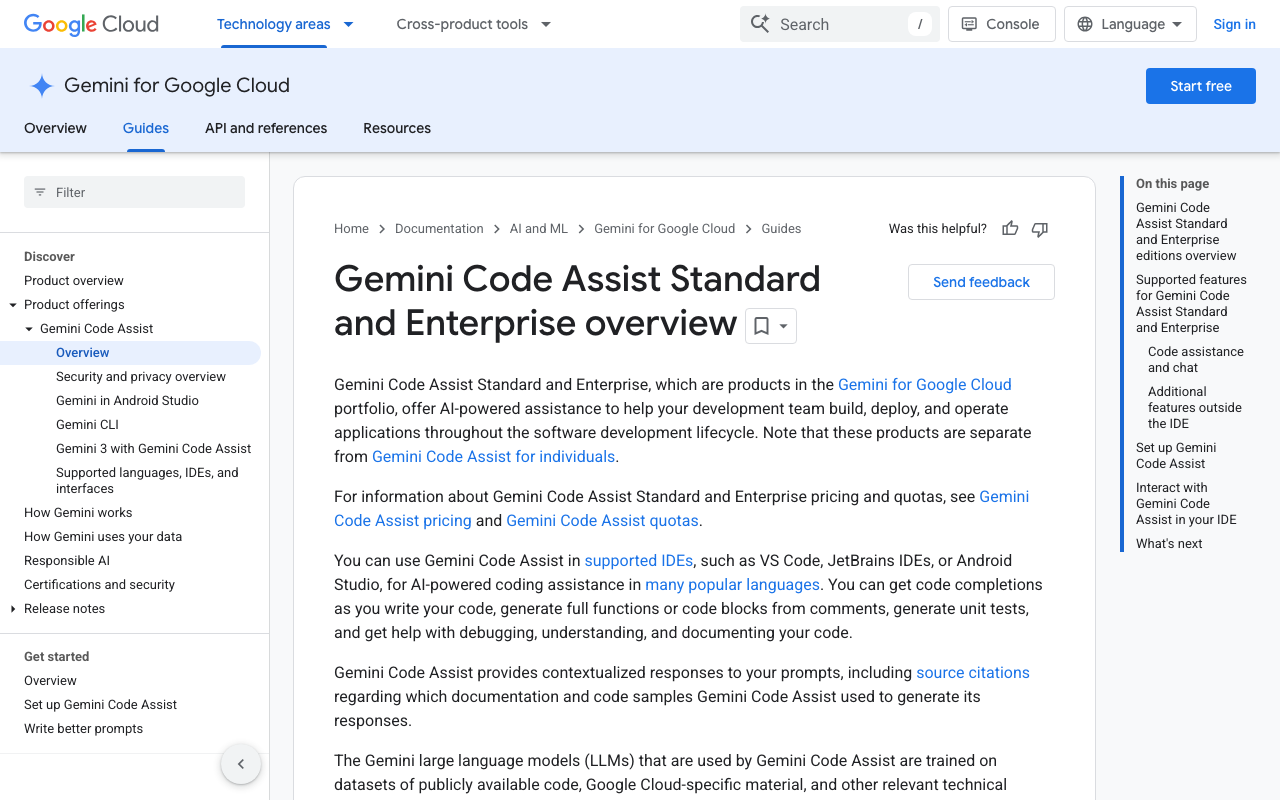This screenshot has width=1280, height=800.
Task: Jump to Supported features section in page outline
Action: click(x=1191, y=304)
